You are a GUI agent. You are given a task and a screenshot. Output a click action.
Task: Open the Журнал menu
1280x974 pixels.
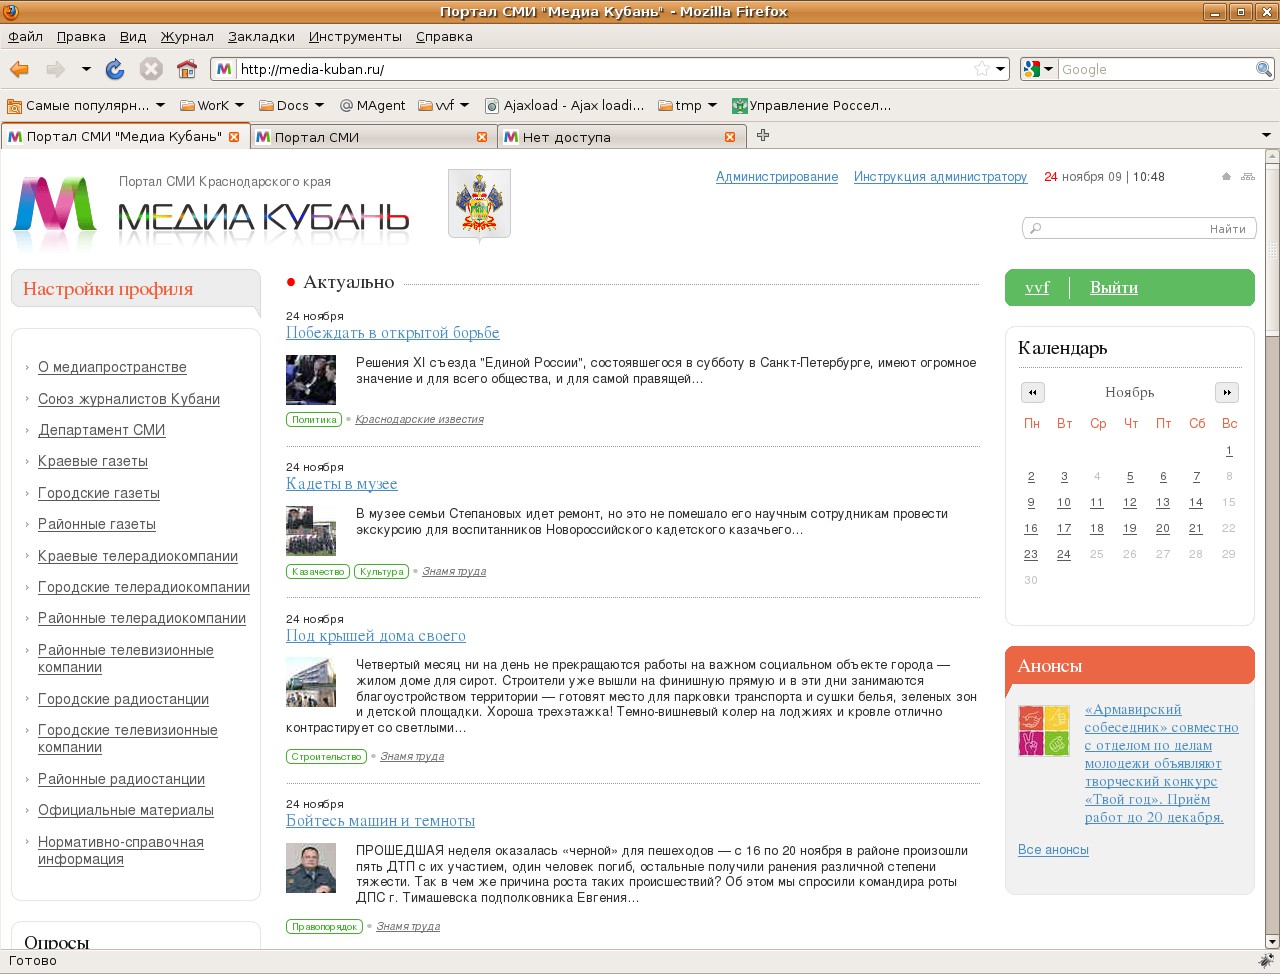pos(187,36)
